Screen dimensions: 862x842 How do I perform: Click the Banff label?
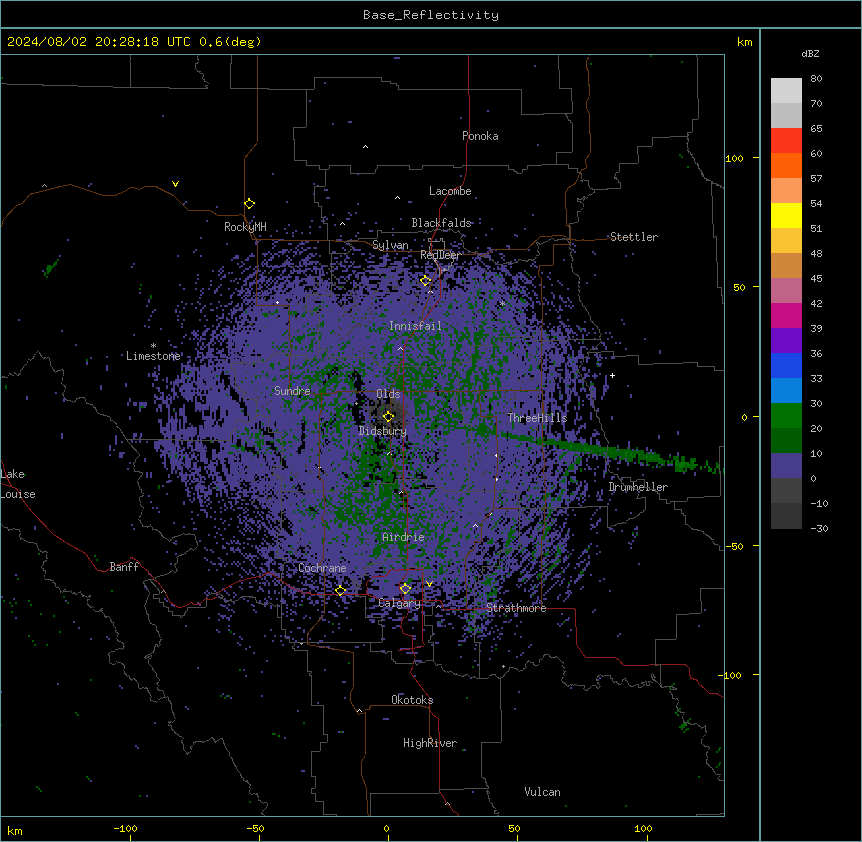tap(124, 567)
